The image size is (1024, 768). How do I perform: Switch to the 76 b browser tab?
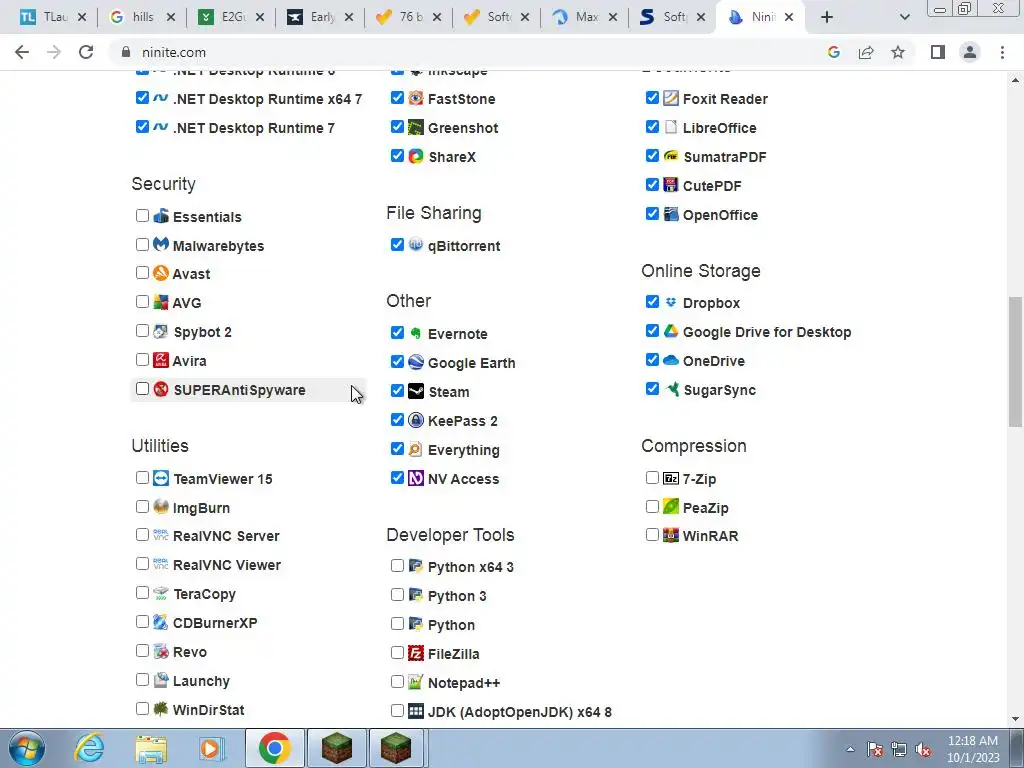click(x=409, y=17)
